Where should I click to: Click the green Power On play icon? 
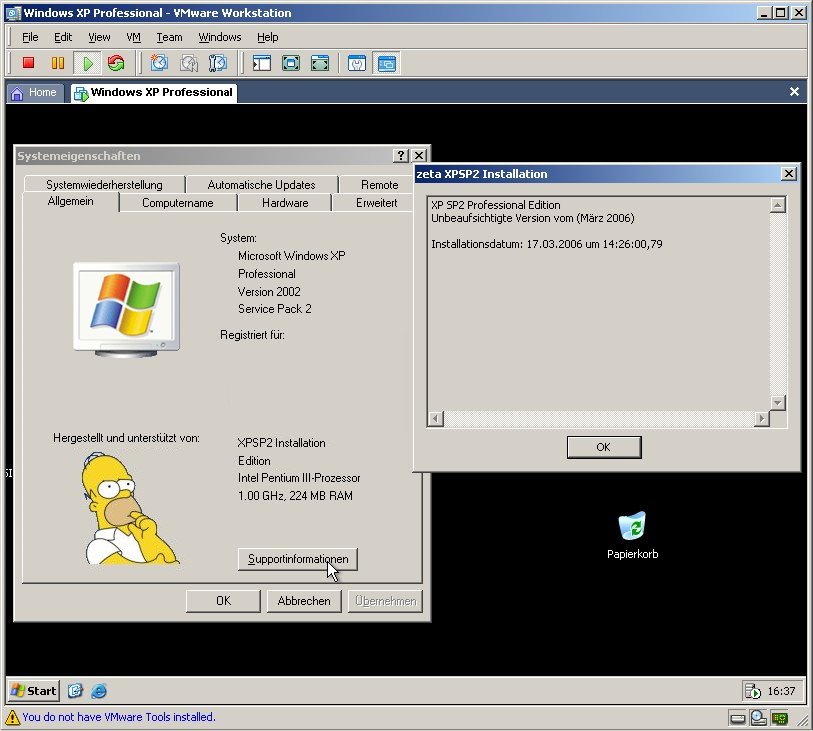coord(88,63)
